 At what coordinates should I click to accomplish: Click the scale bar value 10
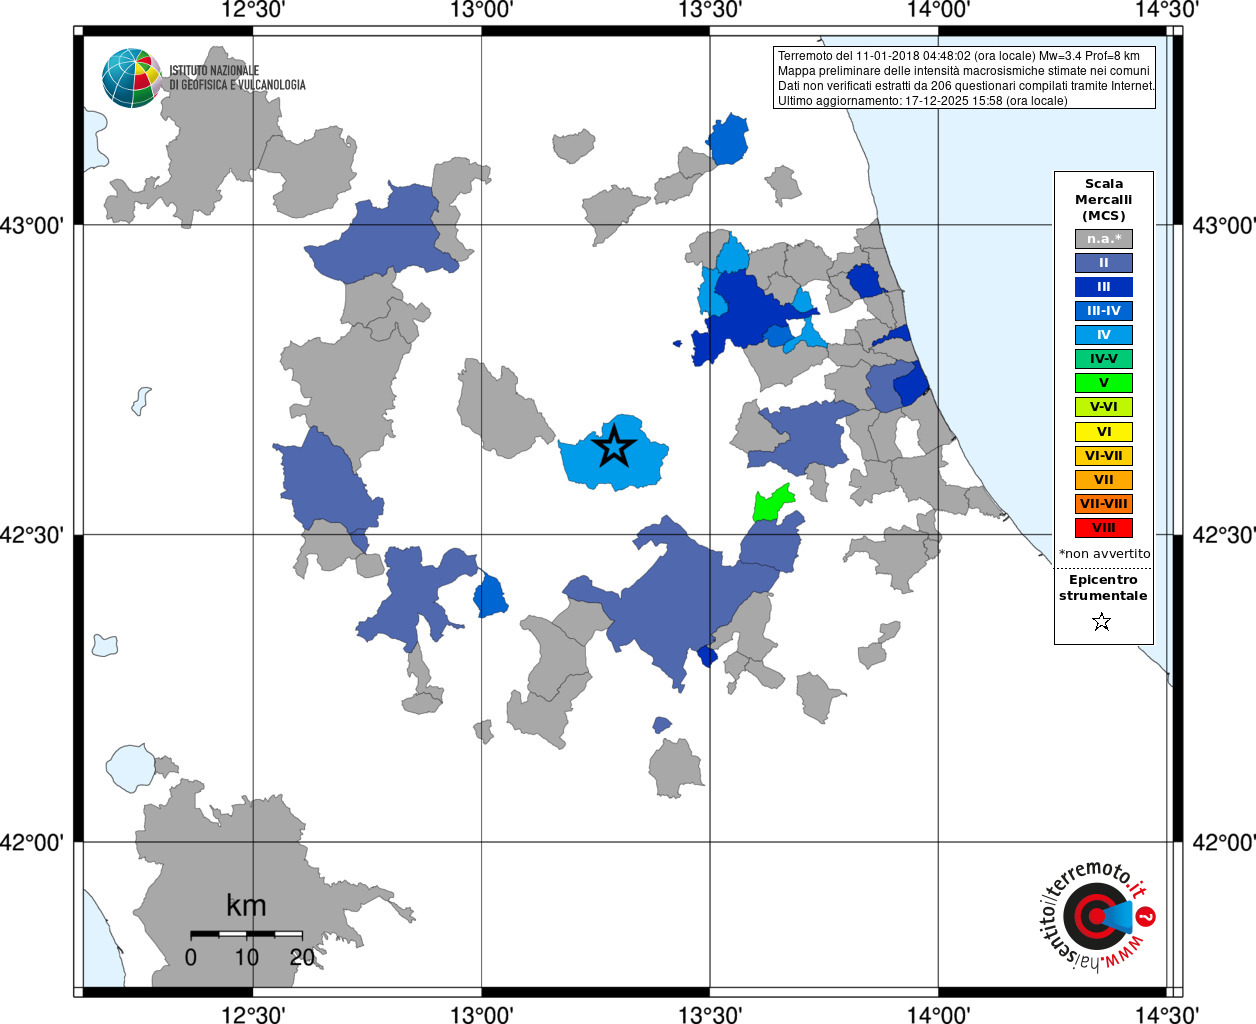(247, 957)
